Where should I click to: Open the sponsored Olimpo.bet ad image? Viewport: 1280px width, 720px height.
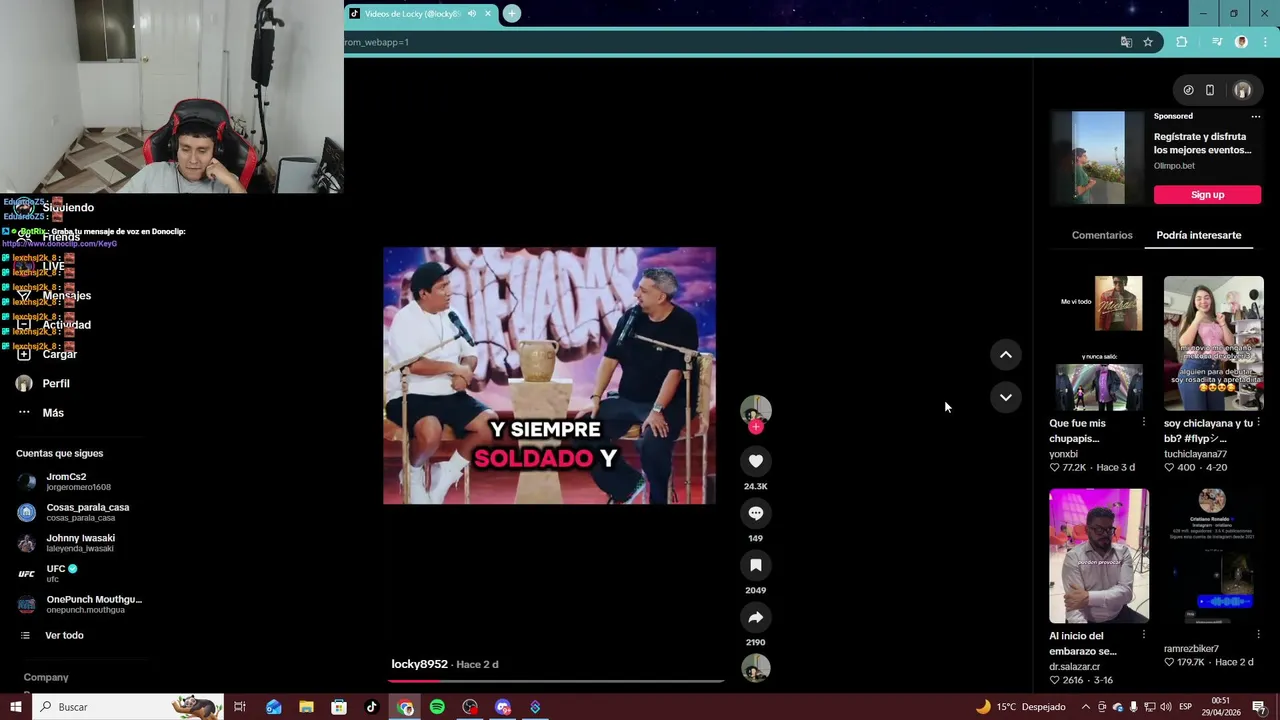pyautogui.click(x=1098, y=158)
